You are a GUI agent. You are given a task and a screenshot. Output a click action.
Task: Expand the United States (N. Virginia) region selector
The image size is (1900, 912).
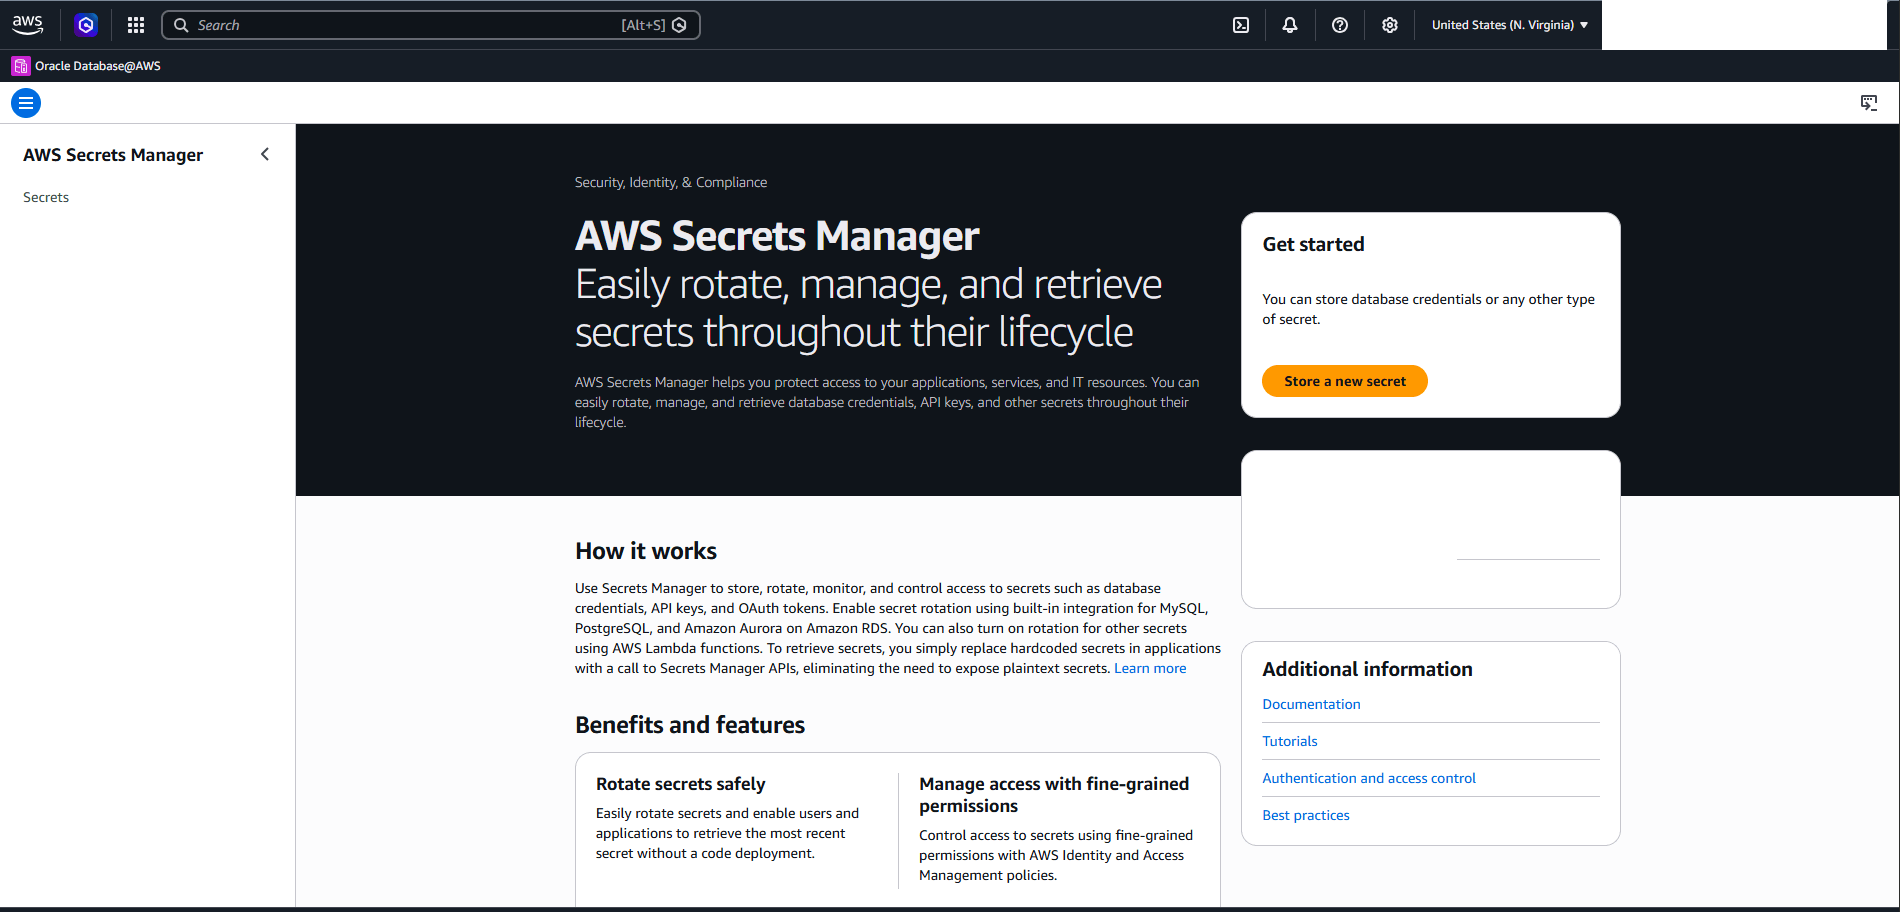click(x=1509, y=25)
